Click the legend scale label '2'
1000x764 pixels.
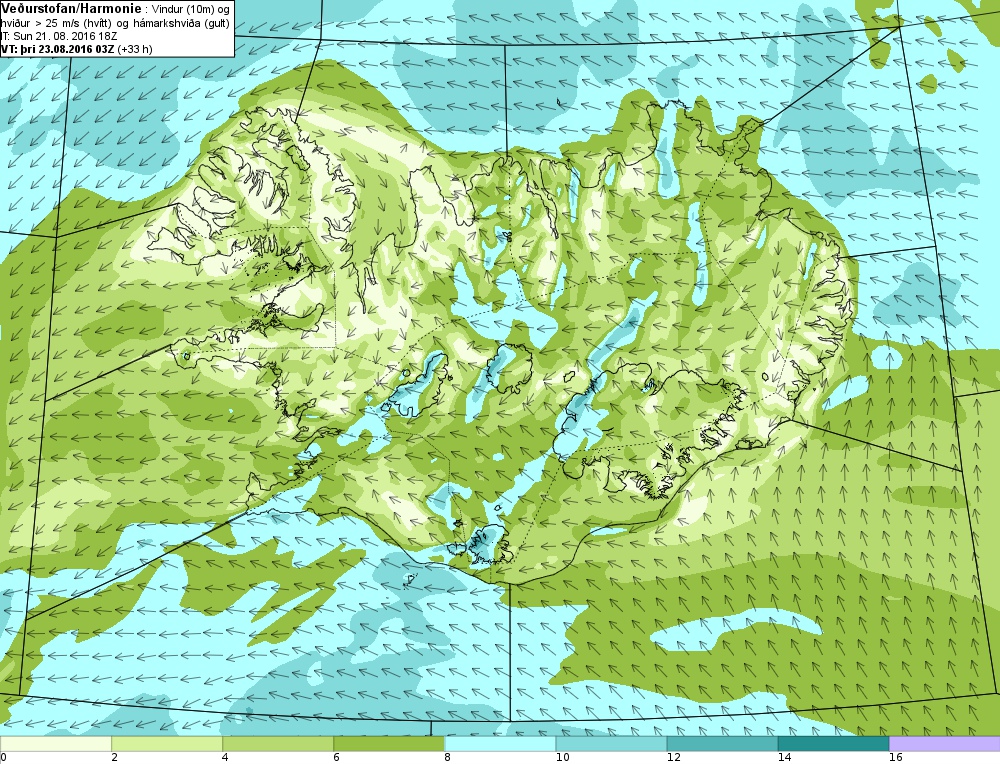(x=114, y=758)
